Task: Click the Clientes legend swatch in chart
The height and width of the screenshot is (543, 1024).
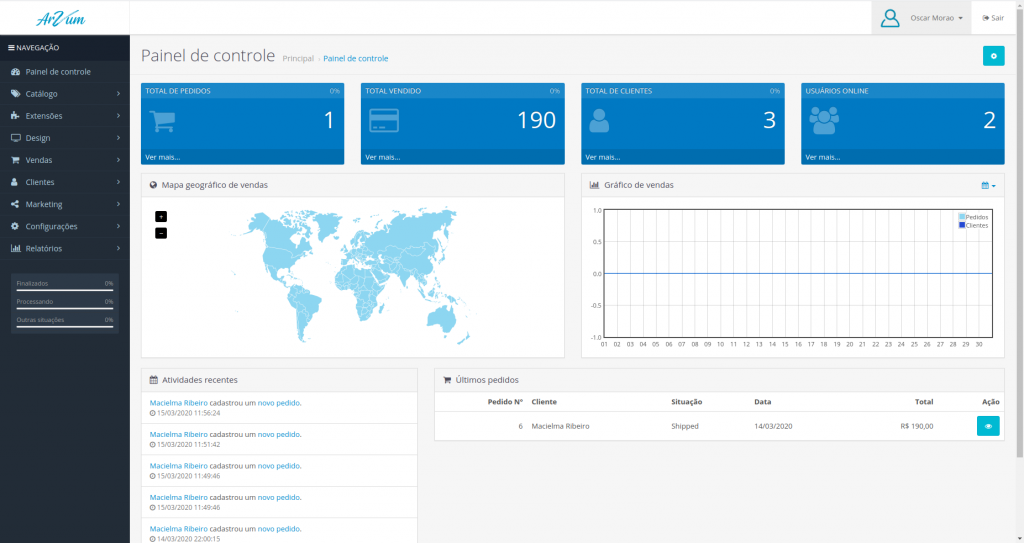Action: (962, 225)
